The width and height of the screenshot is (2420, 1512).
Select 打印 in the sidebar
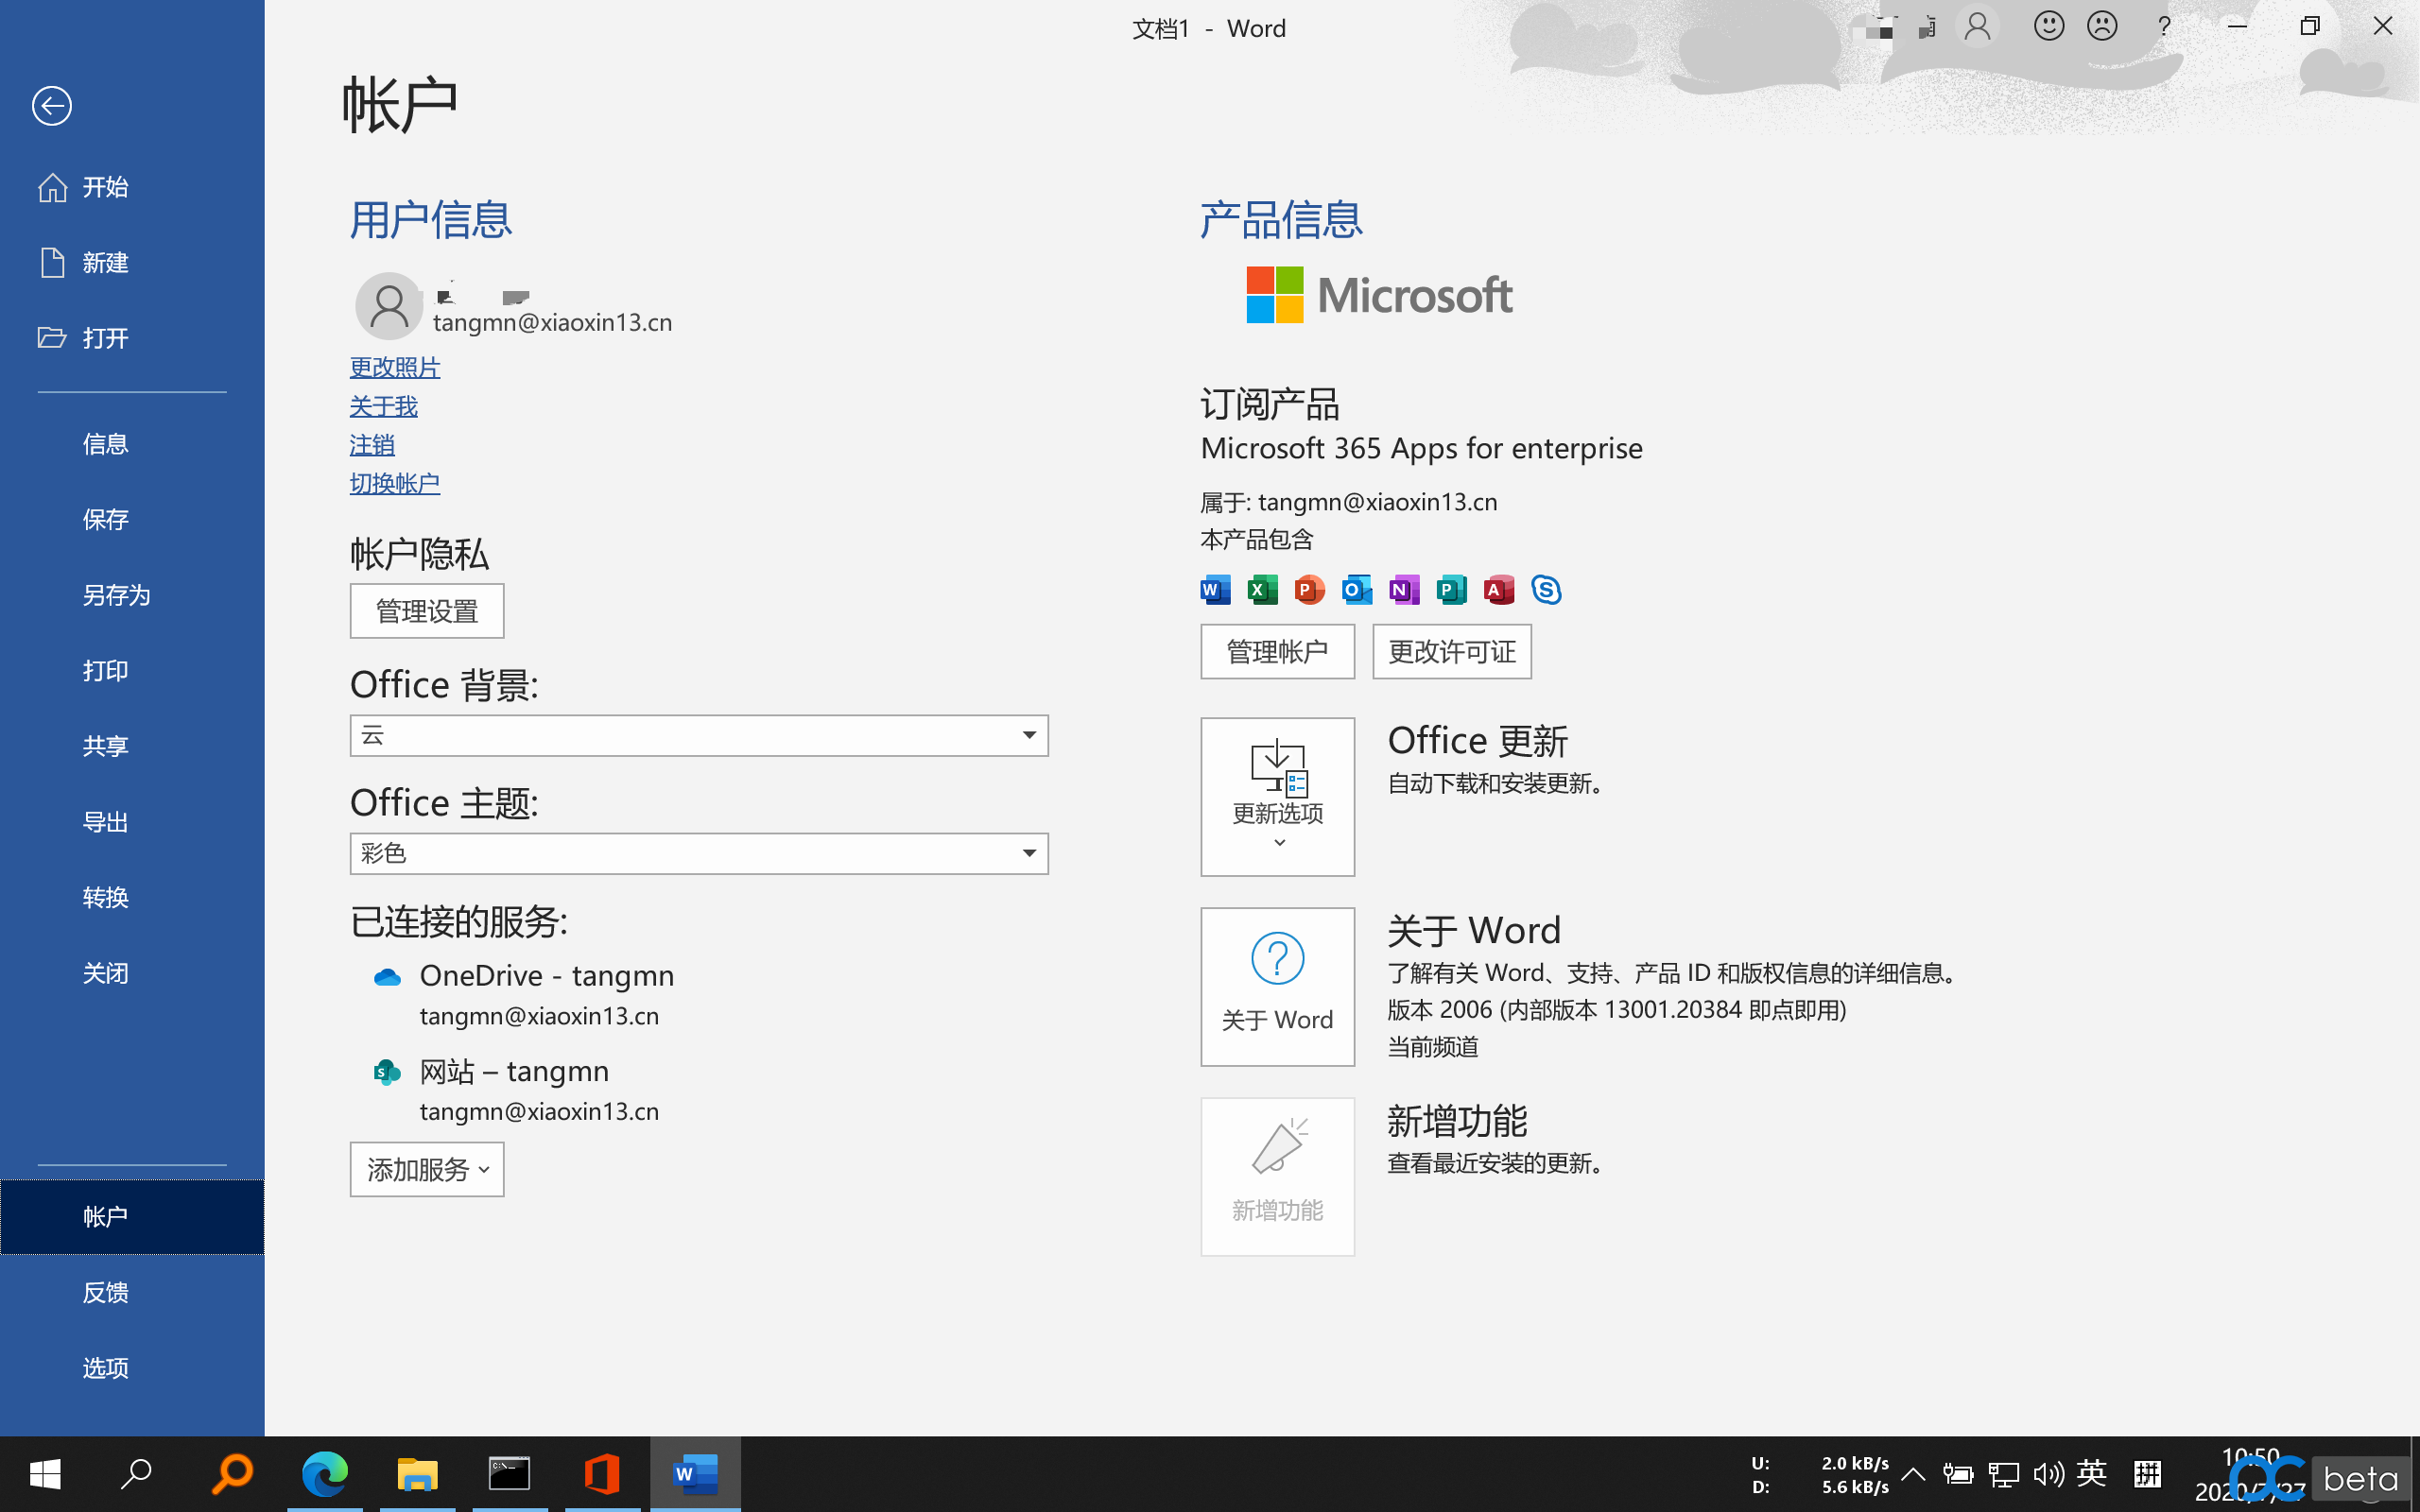point(132,670)
